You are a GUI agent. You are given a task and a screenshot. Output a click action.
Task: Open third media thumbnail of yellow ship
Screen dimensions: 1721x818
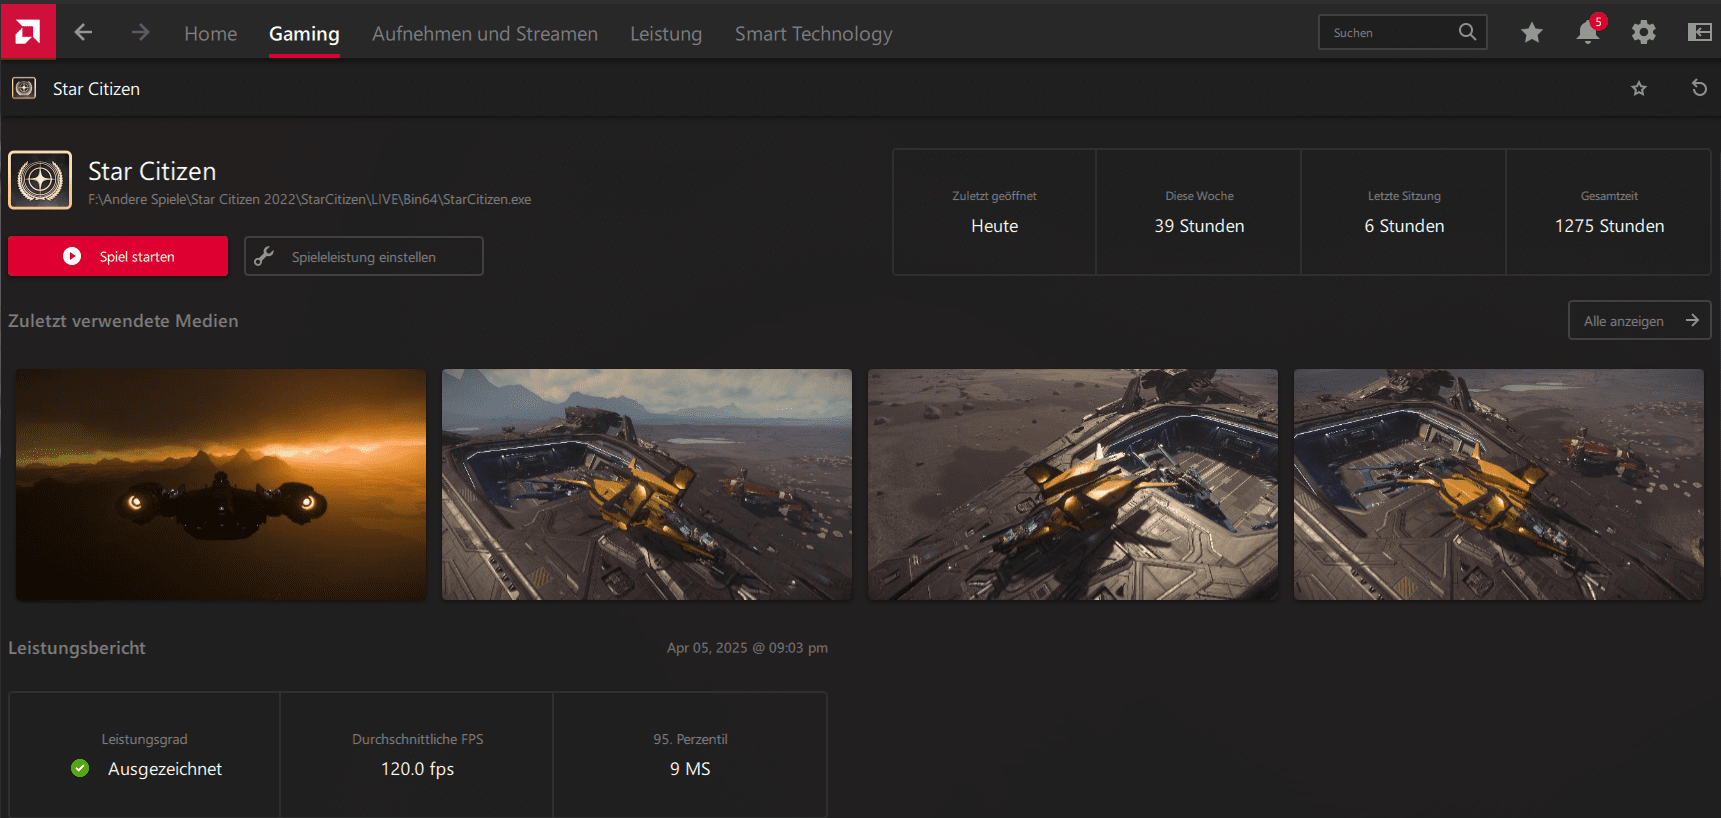(x=1073, y=485)
